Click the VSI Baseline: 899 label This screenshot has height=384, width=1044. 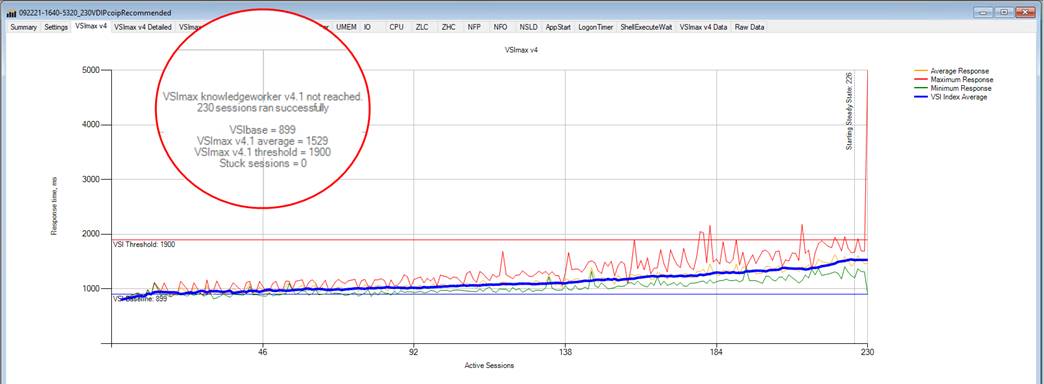[140, 299]
